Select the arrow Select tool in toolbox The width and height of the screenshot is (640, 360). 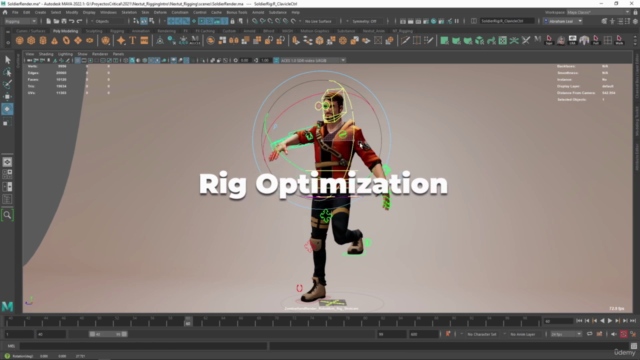point(7,60)
